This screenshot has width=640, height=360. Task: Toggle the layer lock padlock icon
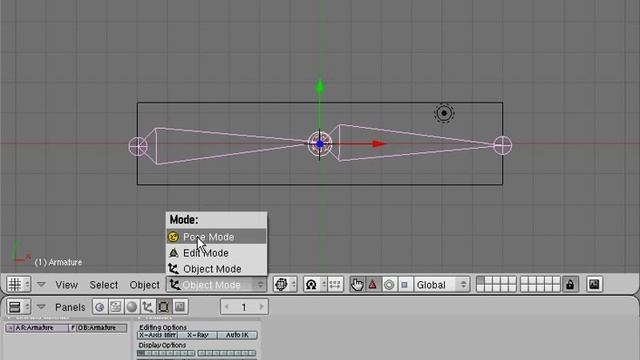tap(570, 284)
